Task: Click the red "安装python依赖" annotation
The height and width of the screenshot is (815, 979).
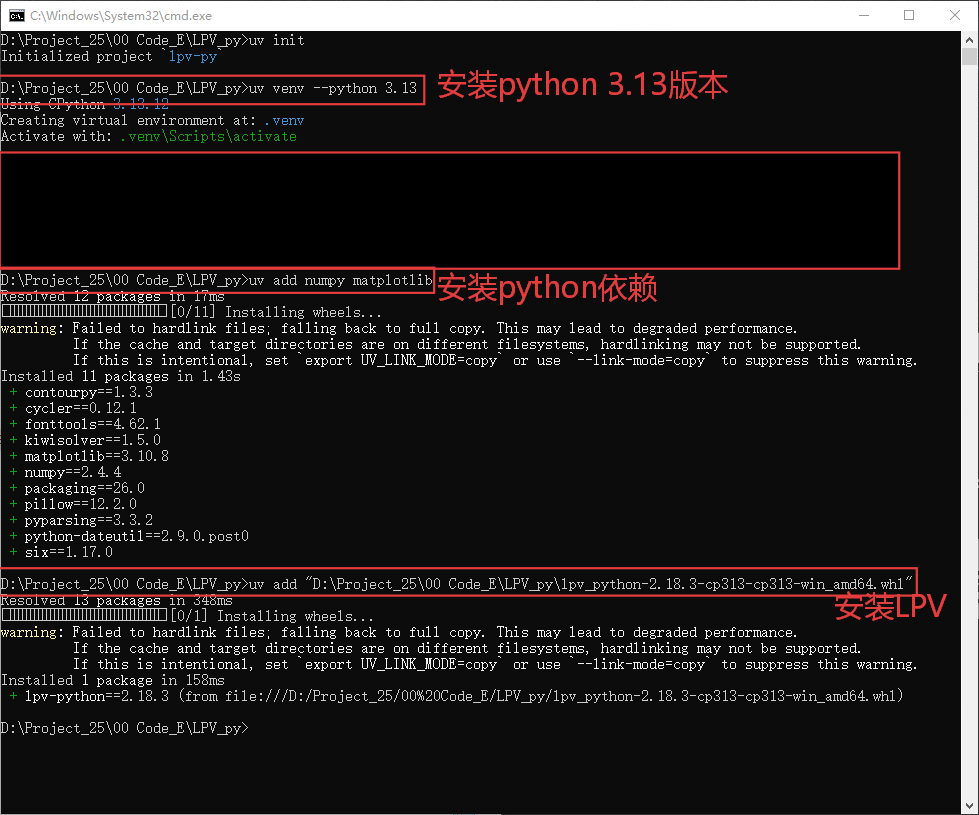Action: tap(547, 289)
